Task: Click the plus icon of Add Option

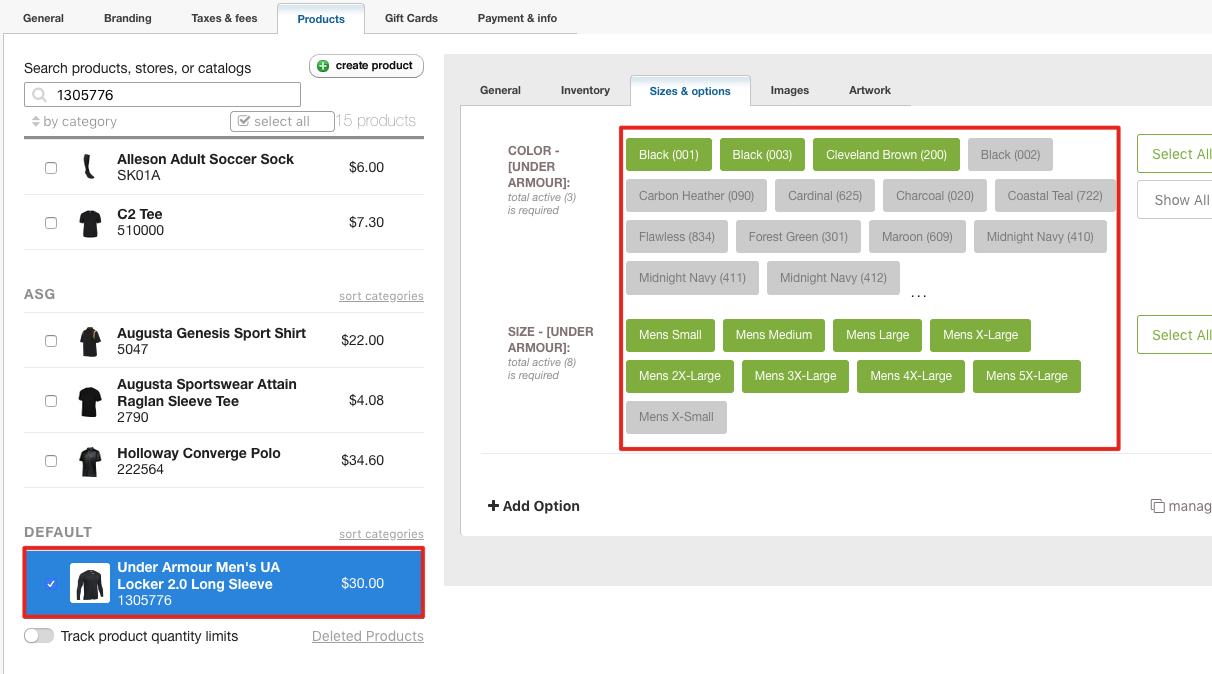Action: click(x=493, y=506)
